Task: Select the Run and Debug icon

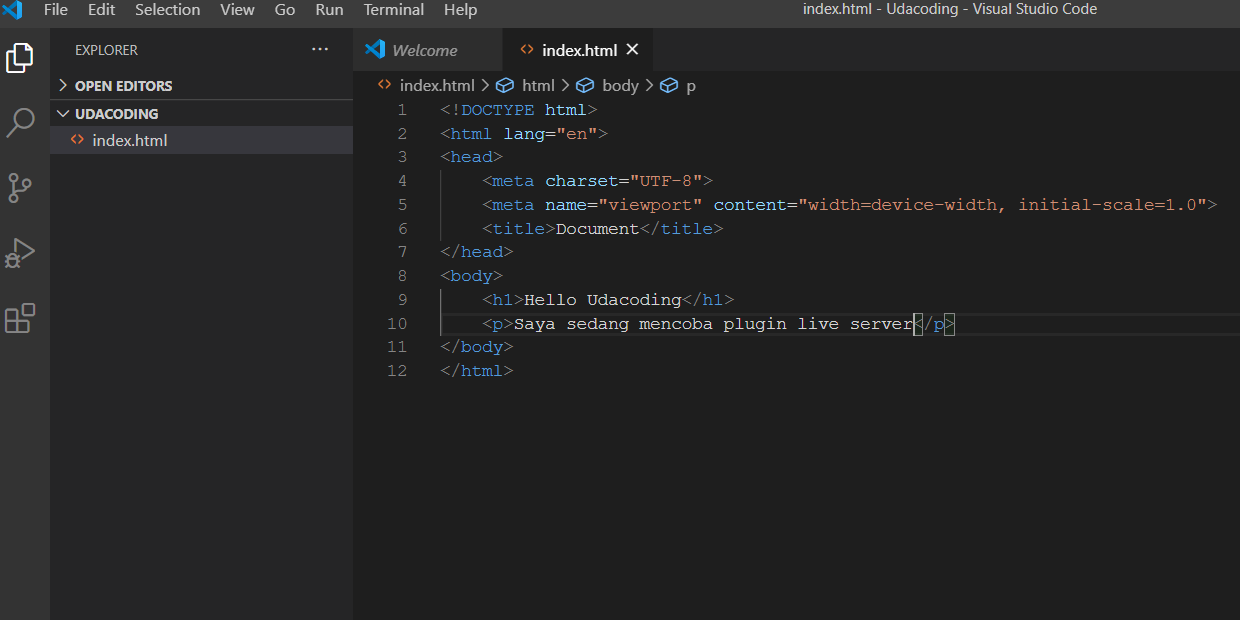Action: click(x=20, y=253)
